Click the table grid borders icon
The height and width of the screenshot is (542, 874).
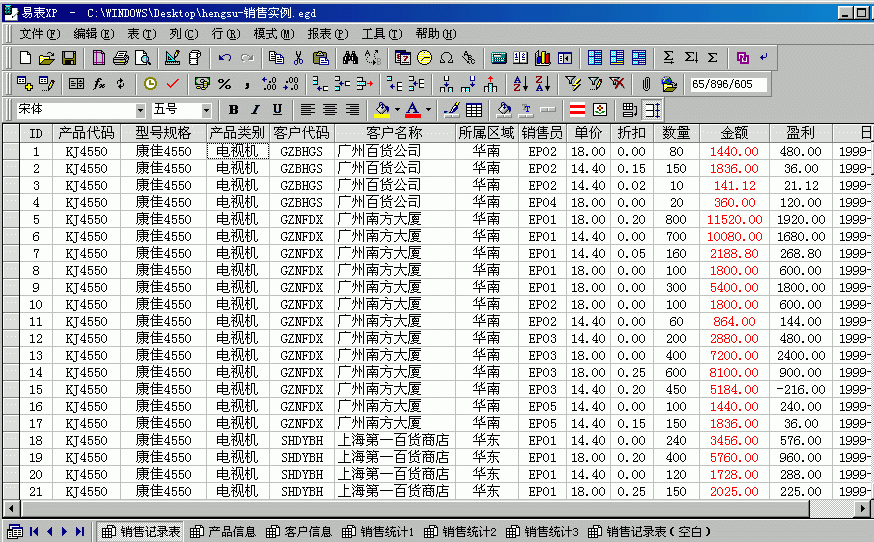[x=474, y=110]
